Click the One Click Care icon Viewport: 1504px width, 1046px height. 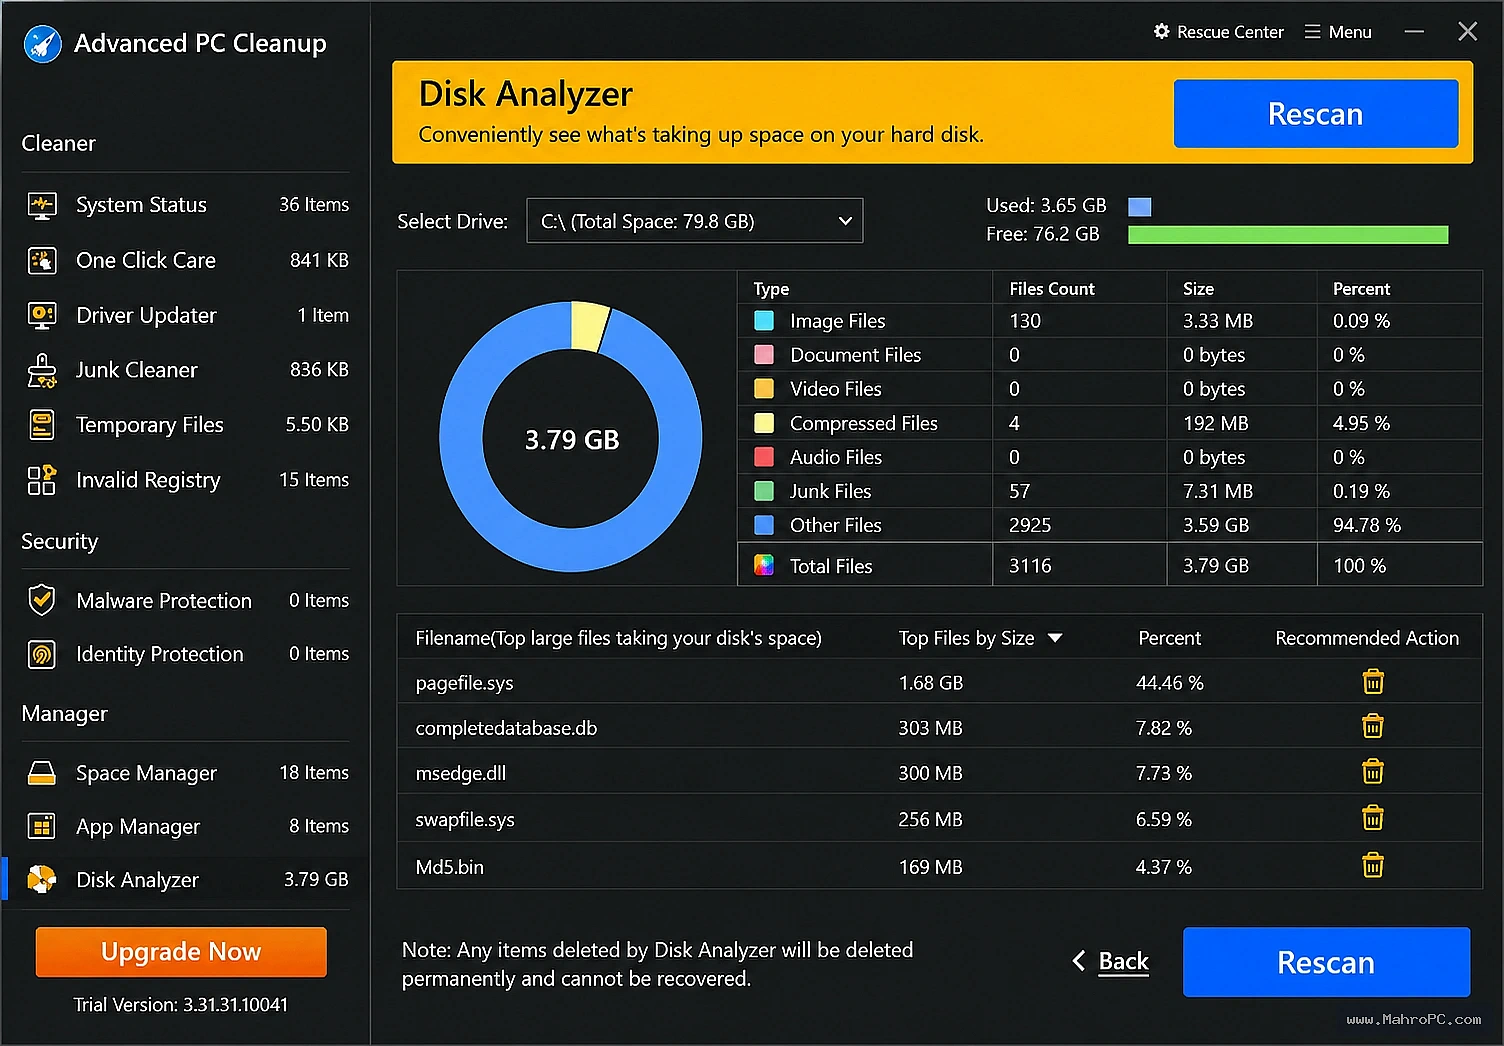(x=42, y=260)
